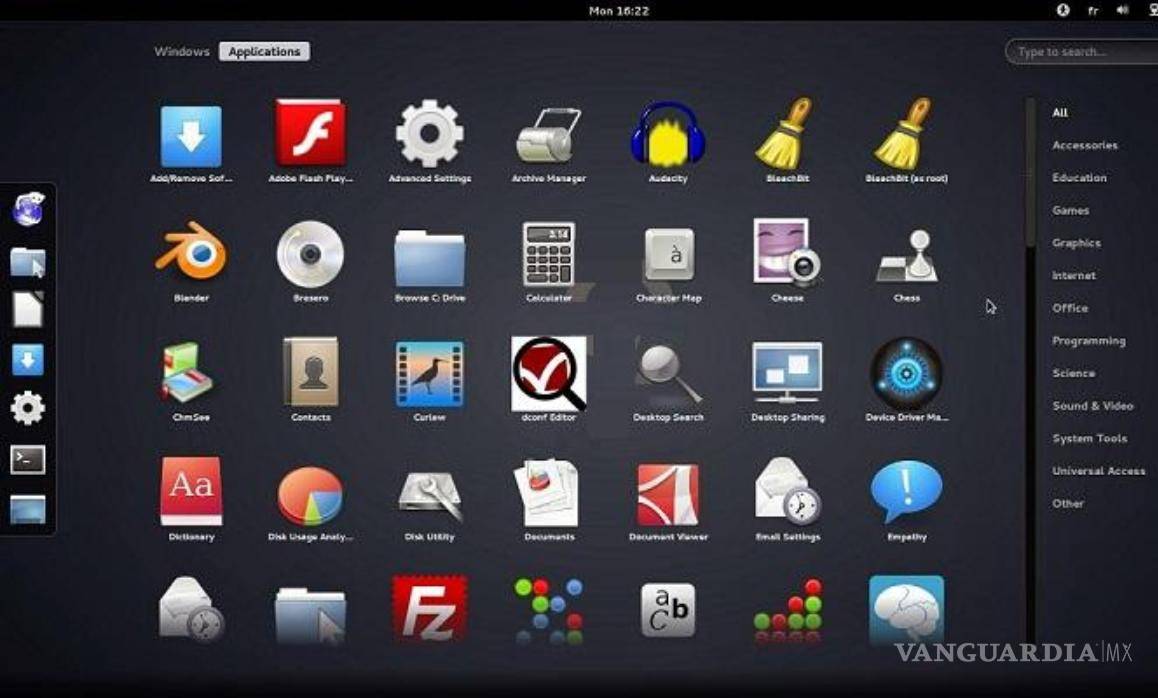Switch to the Windows tab
1158x698 pixels.
[181, 51]
